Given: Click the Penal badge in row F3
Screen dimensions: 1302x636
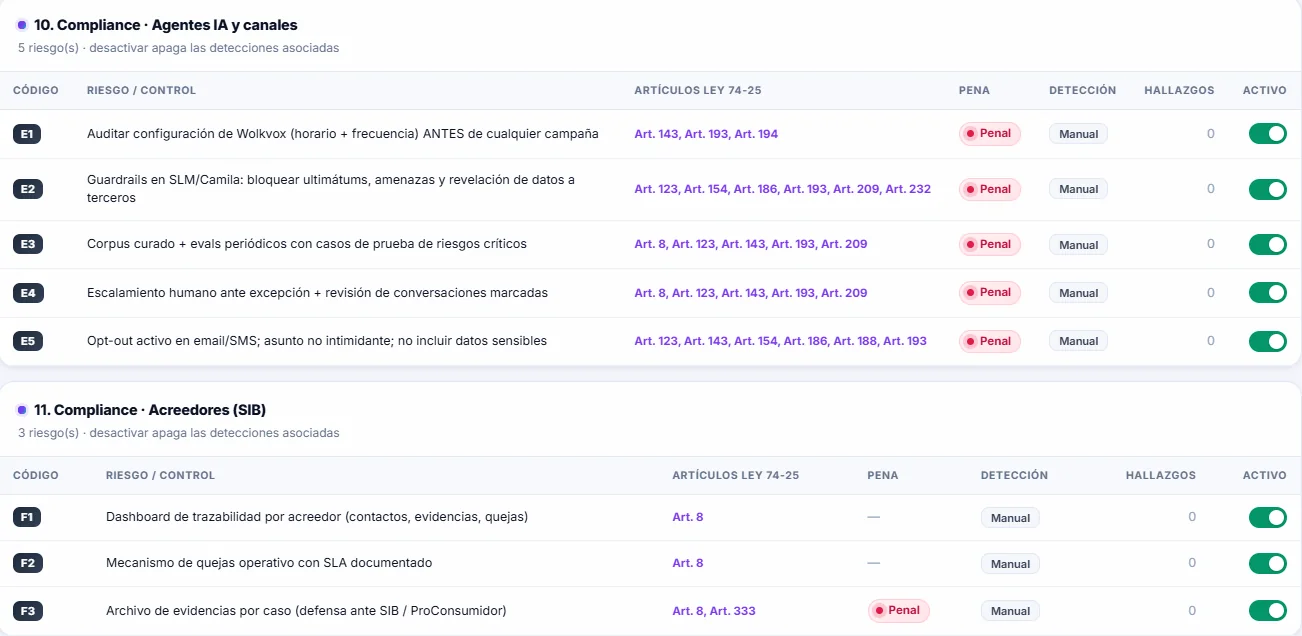Looking at the screenshot, I should tap(898, 610).
